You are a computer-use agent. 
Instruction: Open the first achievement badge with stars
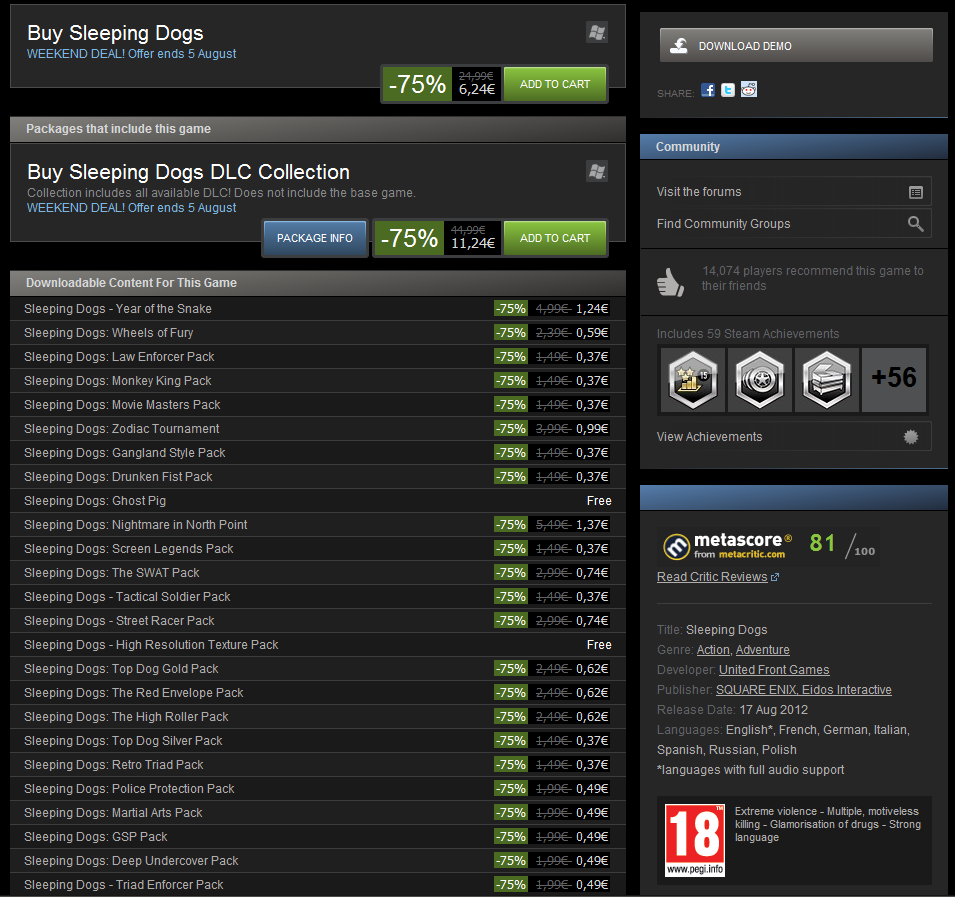692,379
